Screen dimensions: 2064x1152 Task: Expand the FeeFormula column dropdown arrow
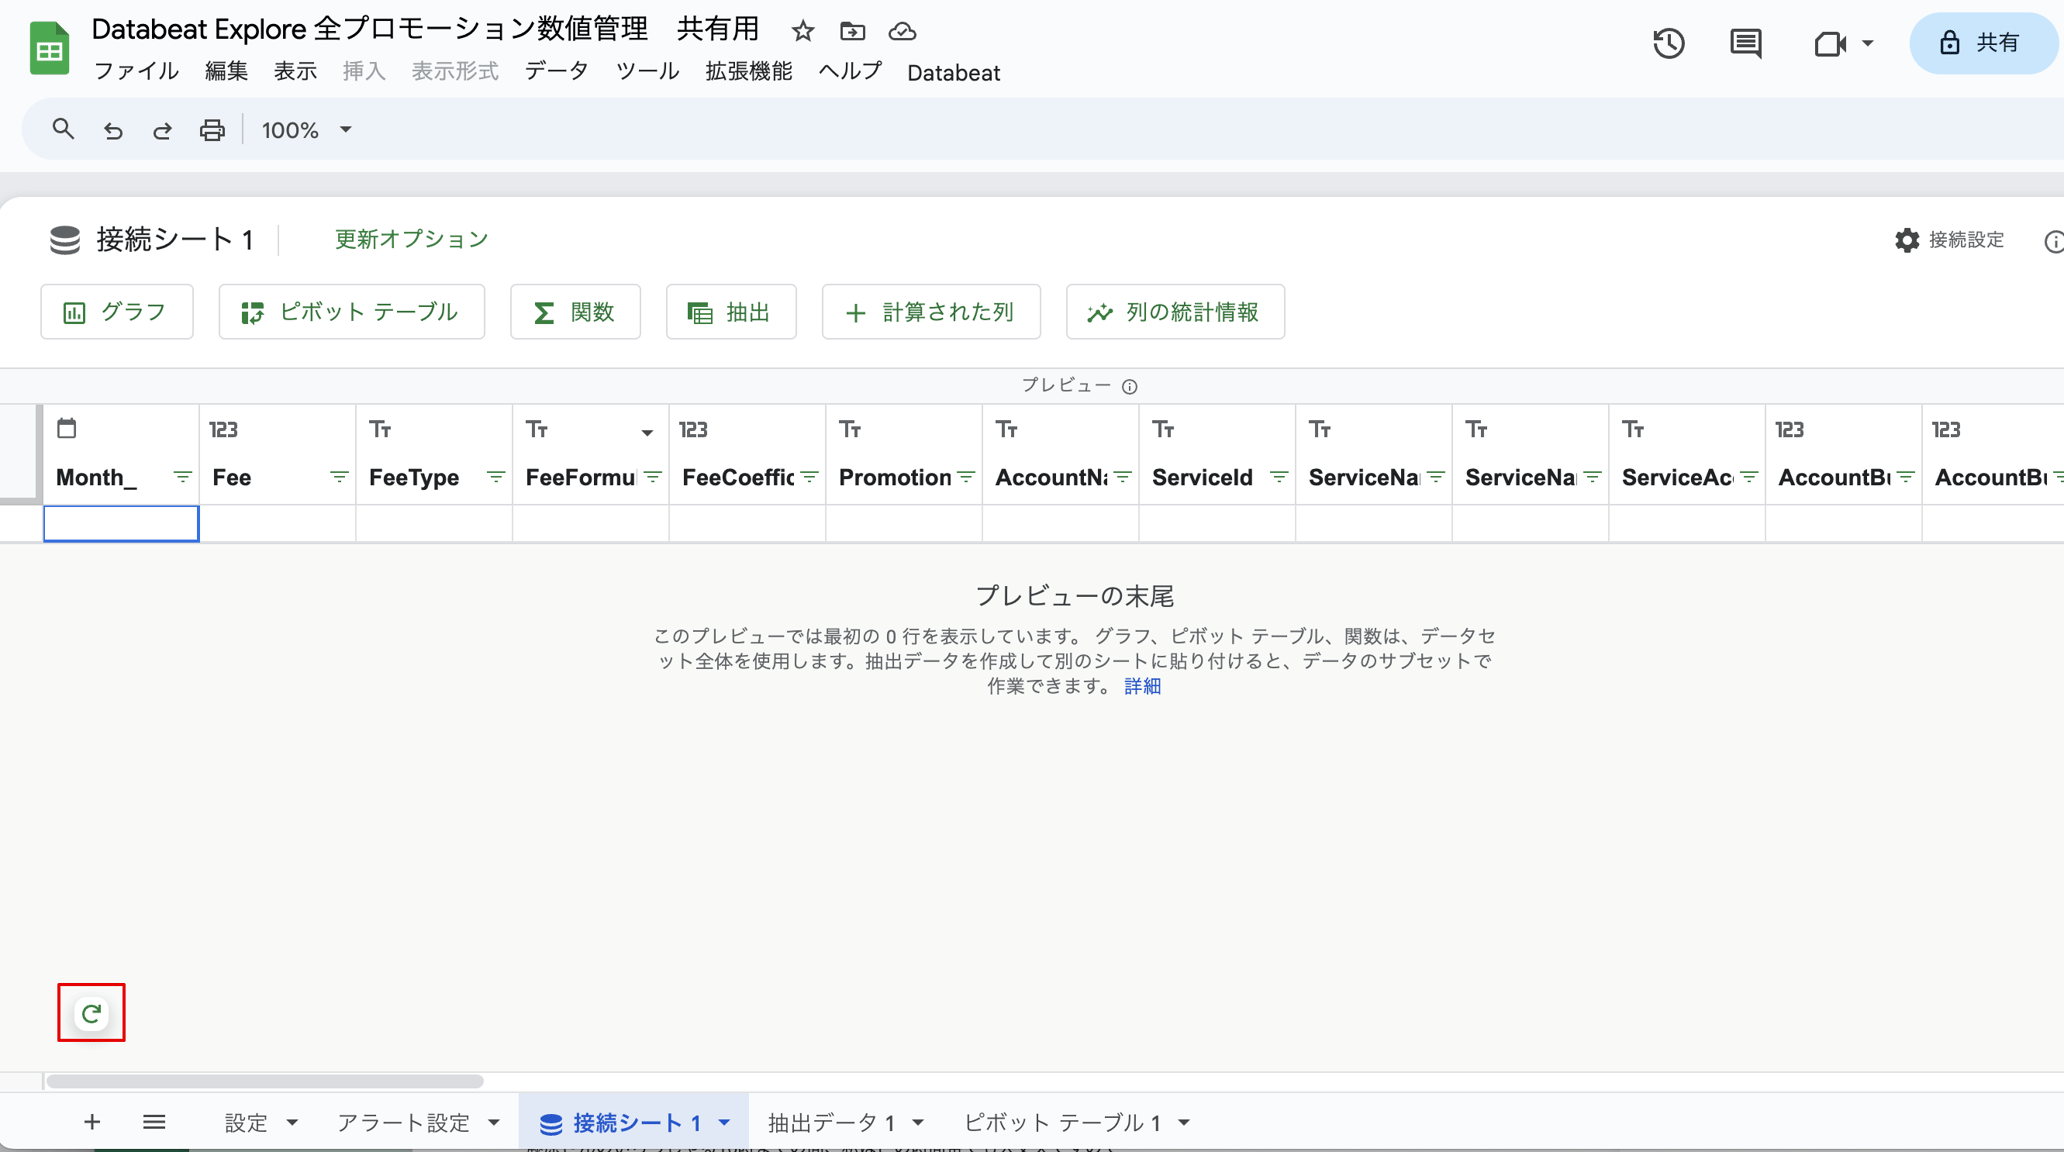point(646,430)
